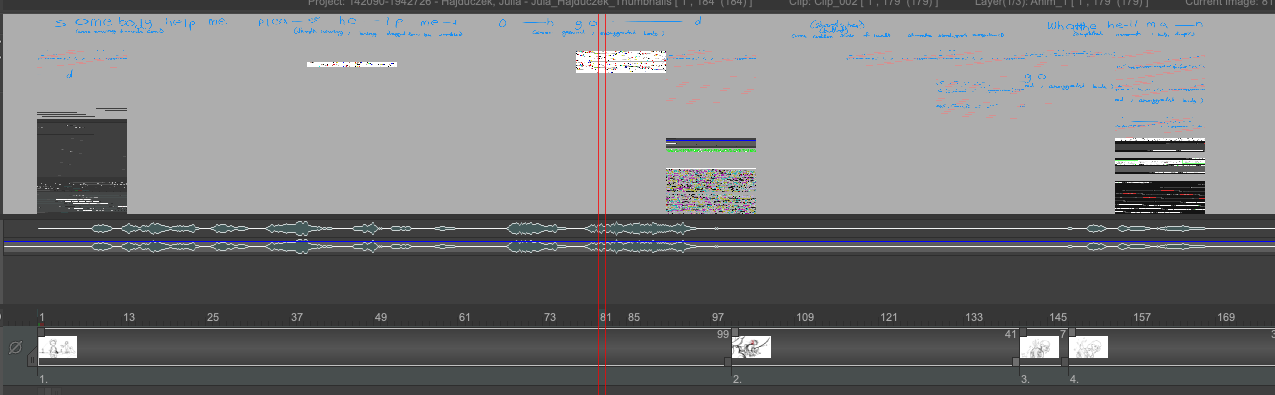Jump to frame 121 on the ruler
The image size is (1275, 395).
(x=889, y=317)
